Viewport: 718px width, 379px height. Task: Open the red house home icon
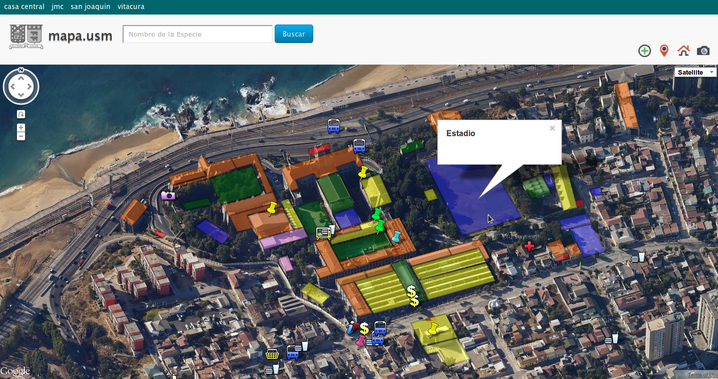[x=683, y=50]
